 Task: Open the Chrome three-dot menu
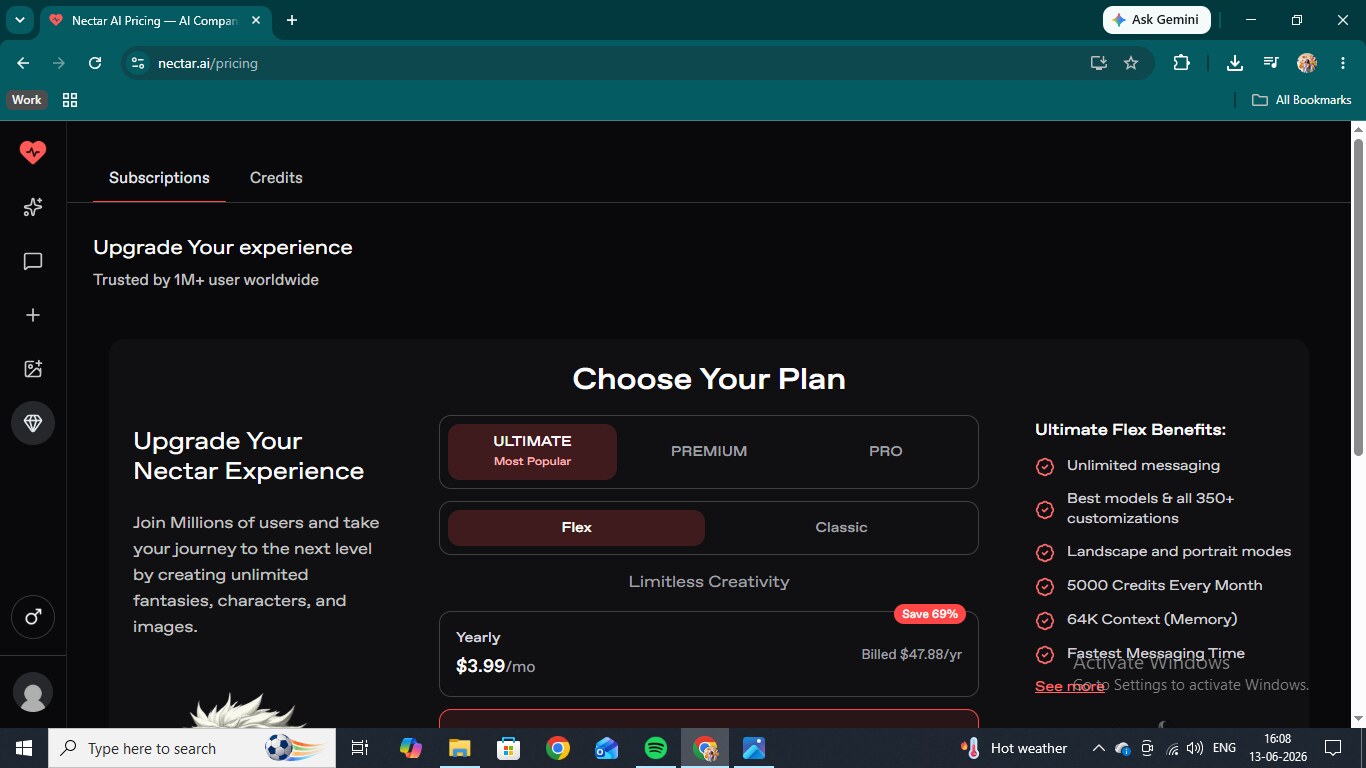1343,63
